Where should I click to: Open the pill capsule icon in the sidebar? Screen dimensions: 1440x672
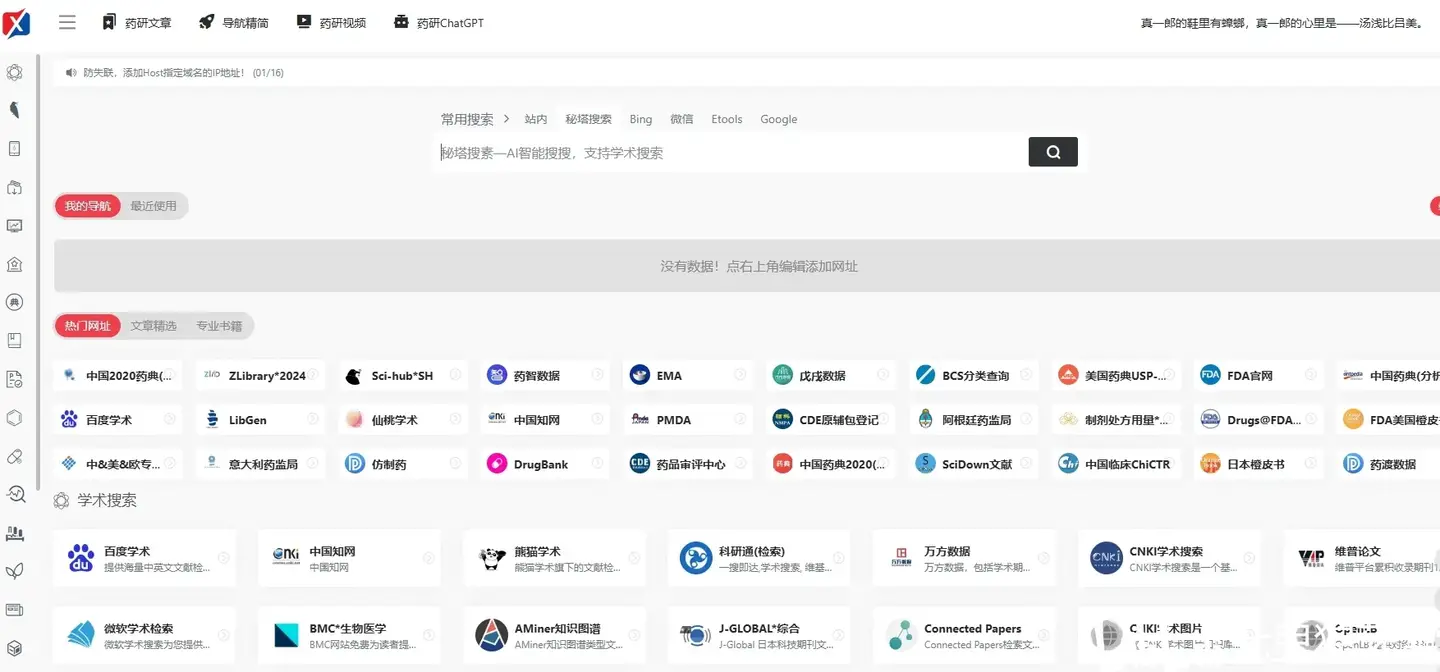point(15,456)
